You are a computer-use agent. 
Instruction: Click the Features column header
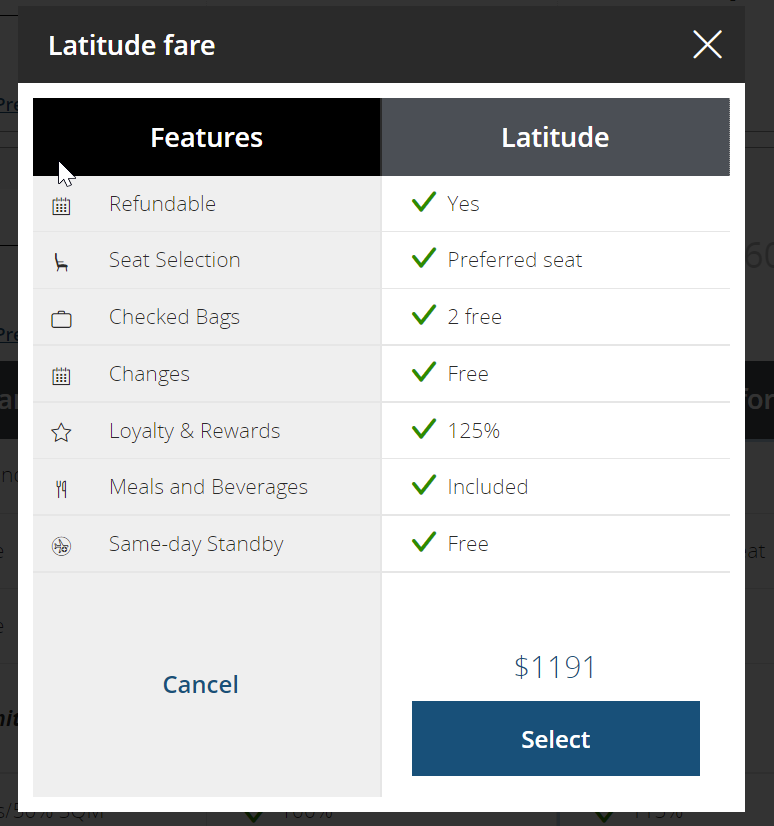coord(207,137)
